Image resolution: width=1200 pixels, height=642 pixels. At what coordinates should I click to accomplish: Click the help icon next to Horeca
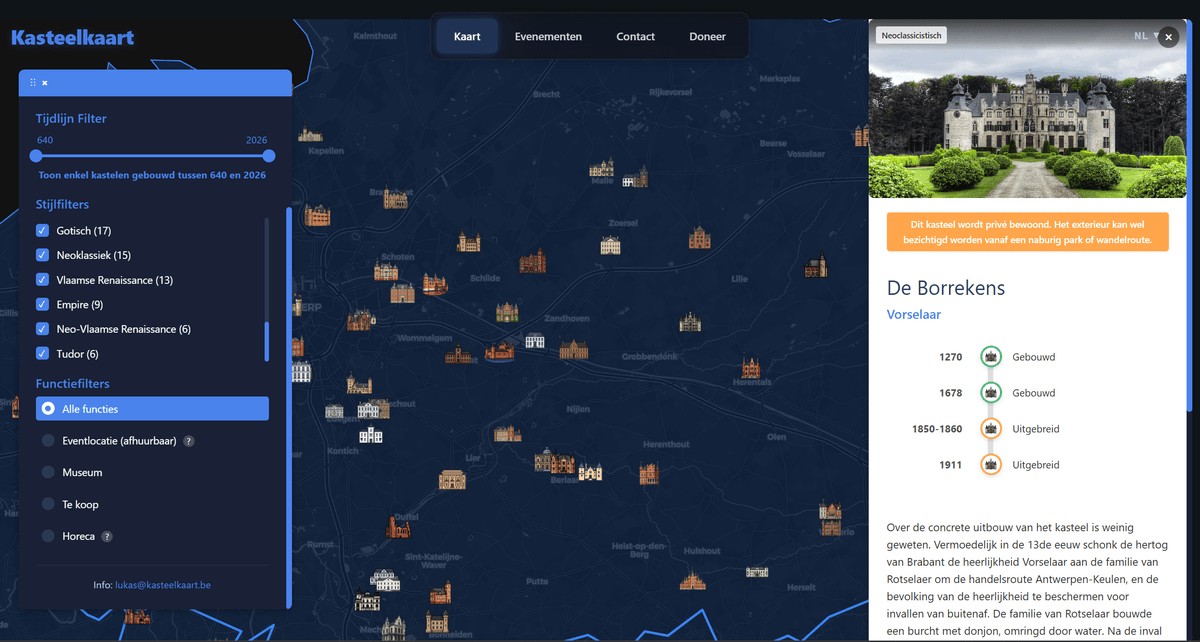click(x=107, y=537)
